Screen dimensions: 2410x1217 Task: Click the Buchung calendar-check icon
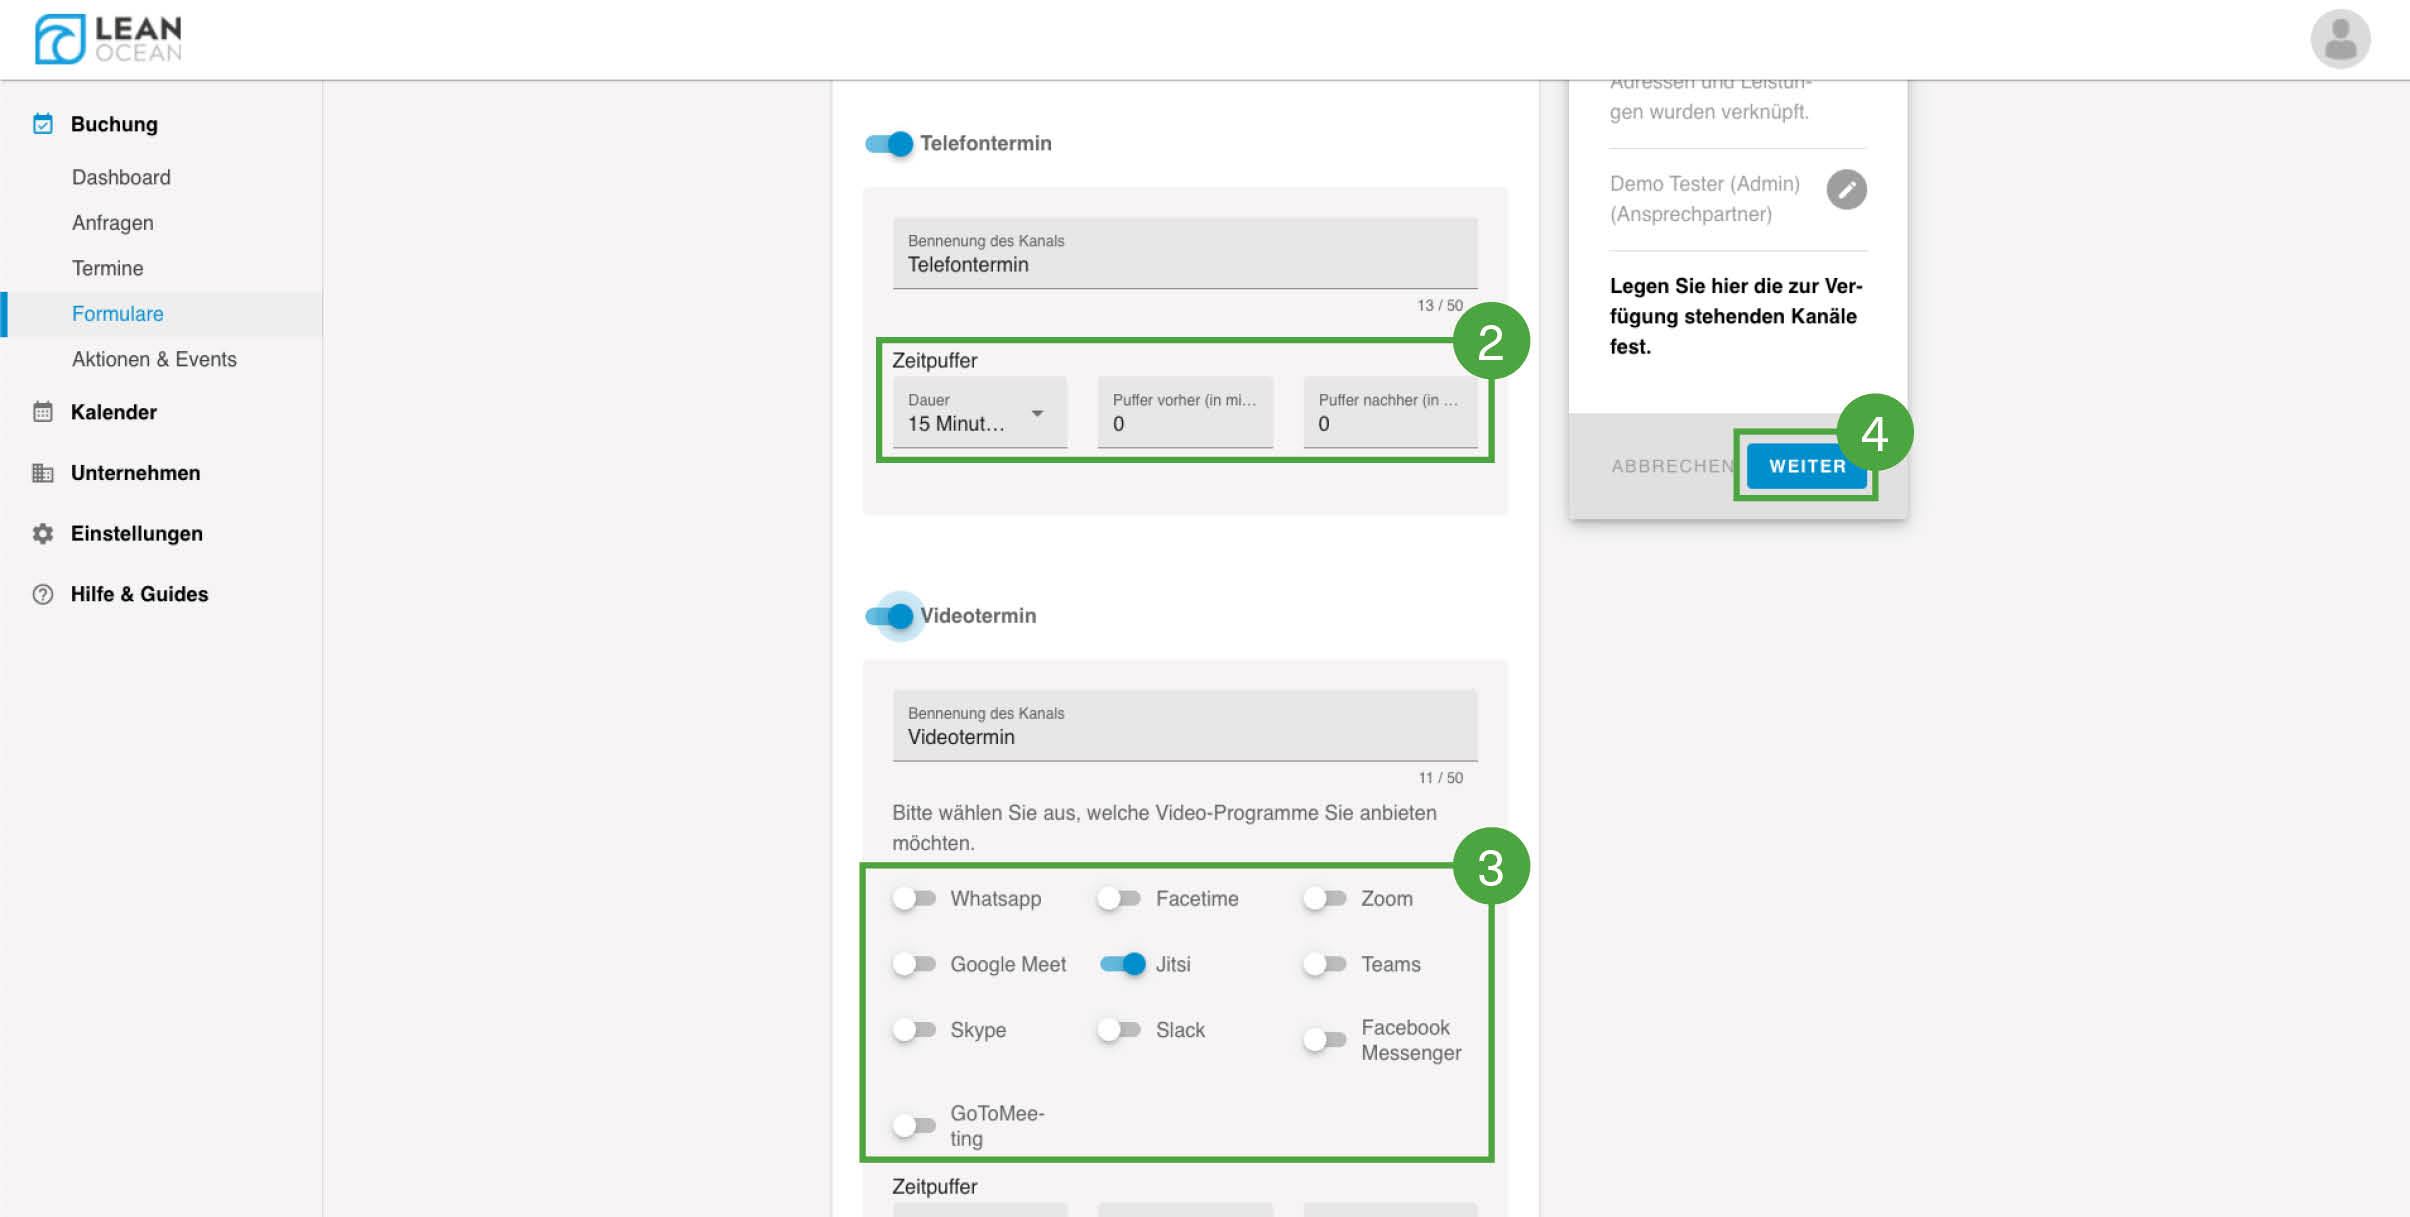pyautogui.click(x=43, y=124)
